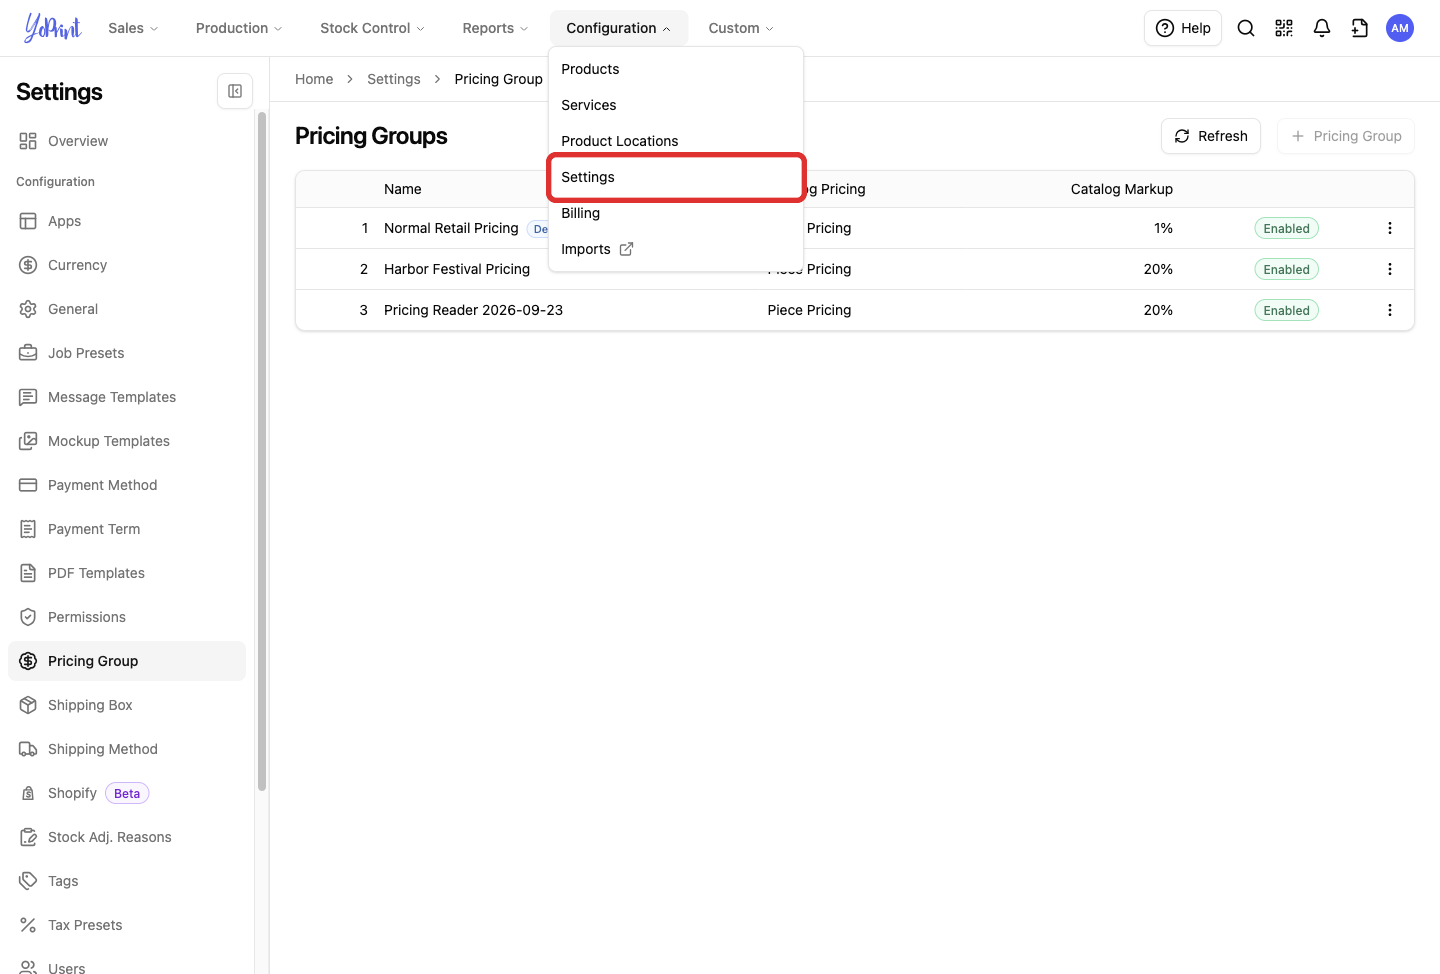Click the Shipping Method truck icon

(x=28, y=749)
